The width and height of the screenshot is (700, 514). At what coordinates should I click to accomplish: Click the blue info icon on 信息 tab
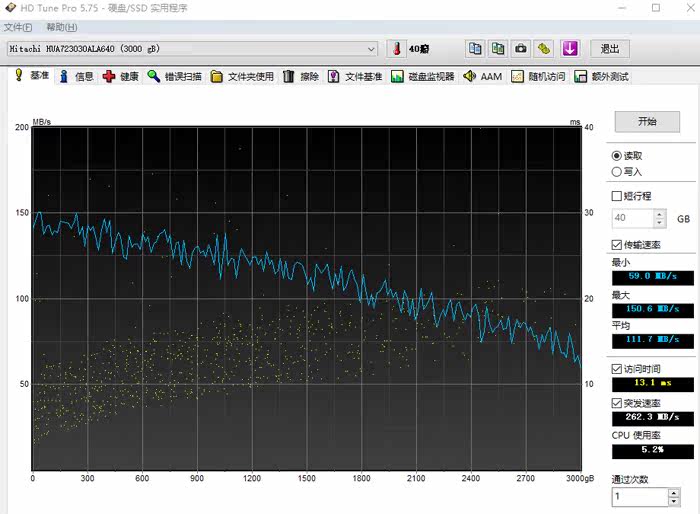coord(64,76)
